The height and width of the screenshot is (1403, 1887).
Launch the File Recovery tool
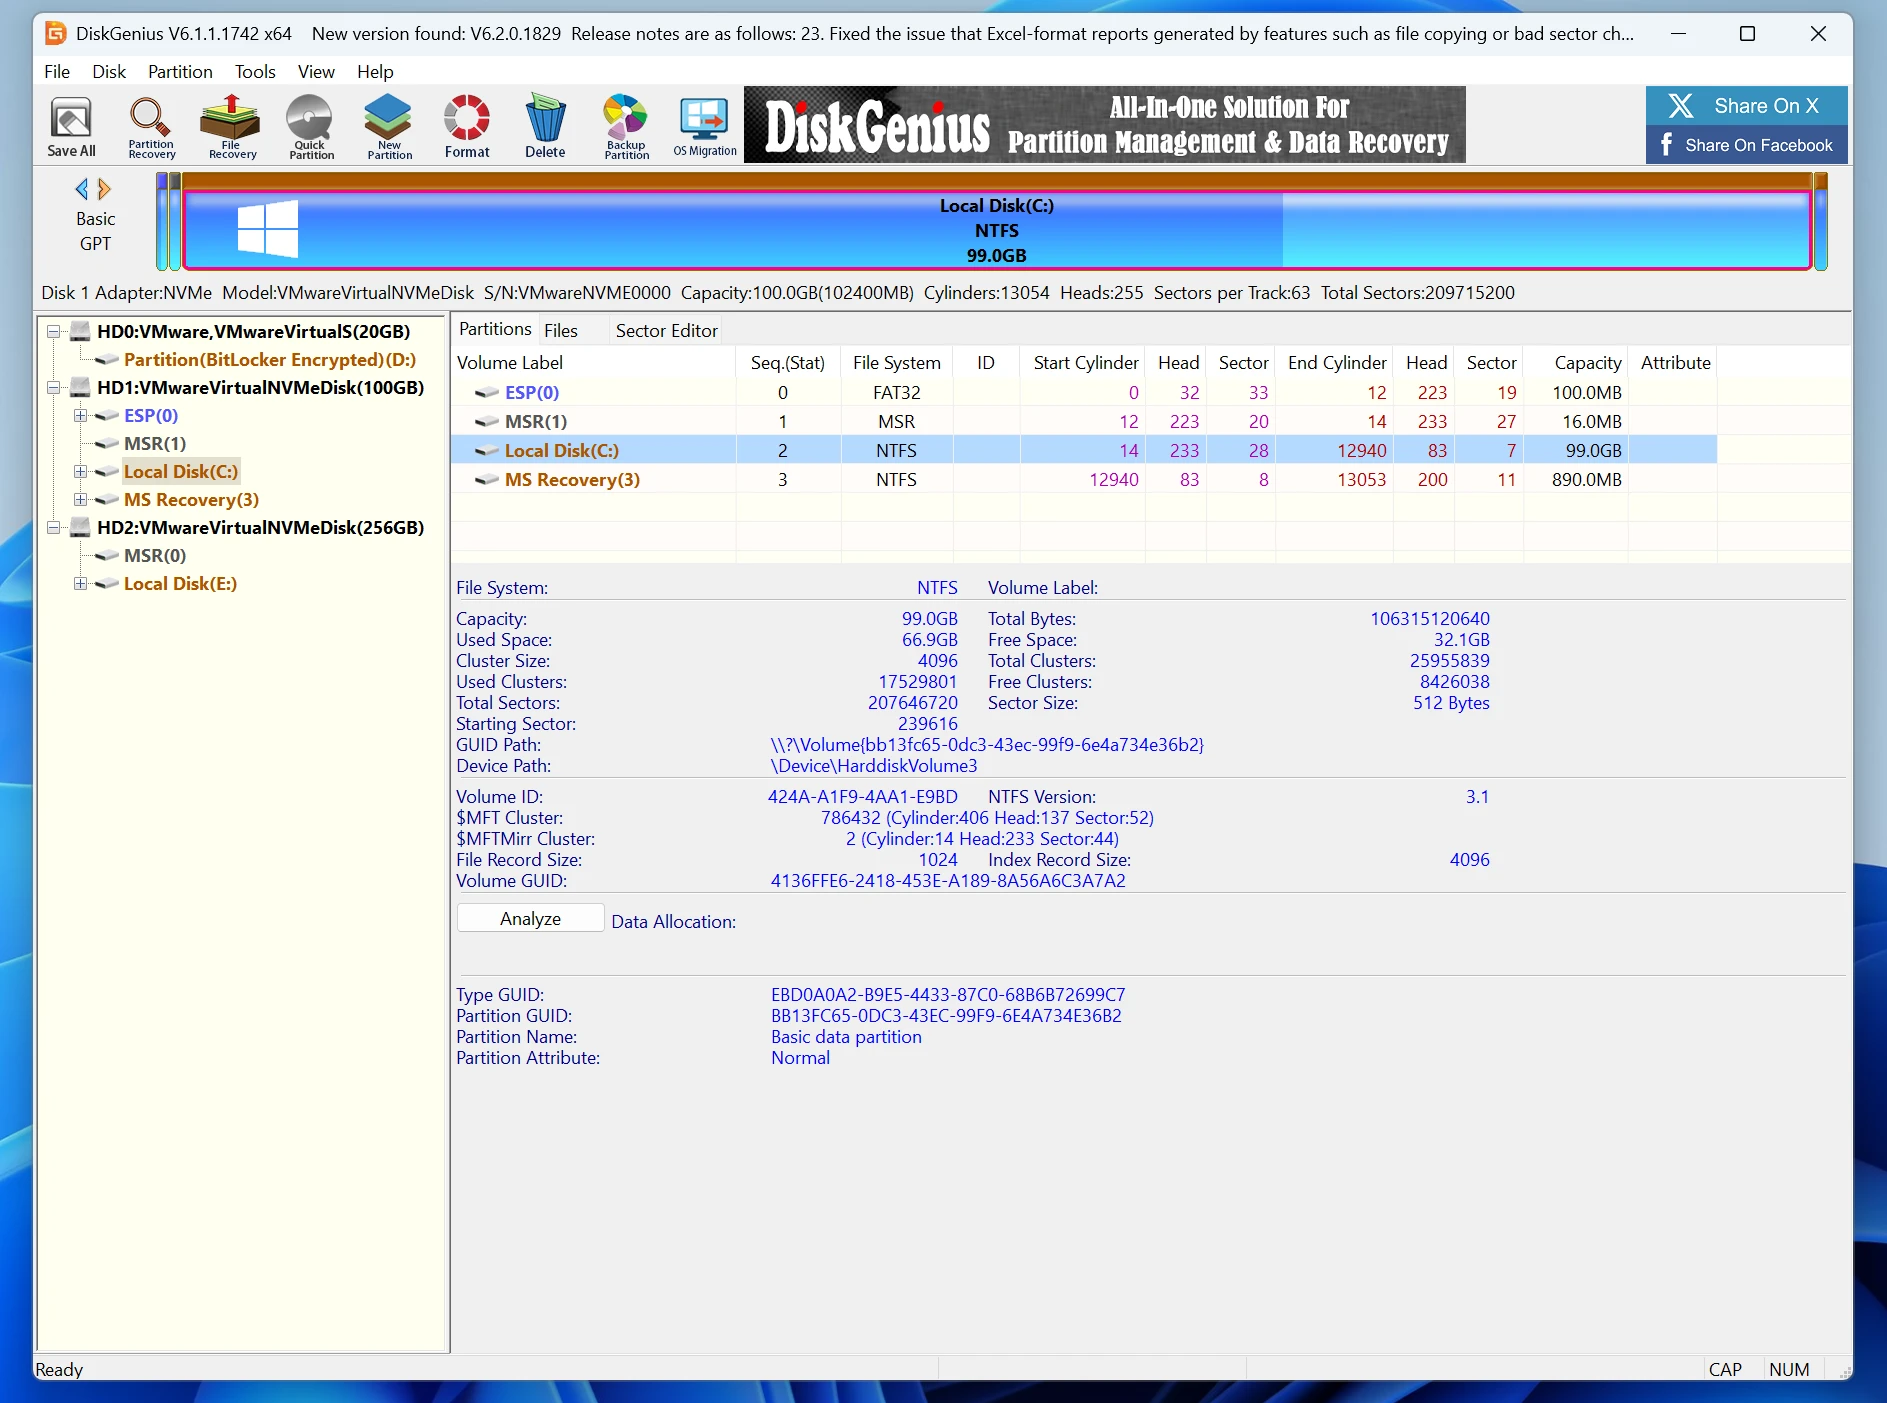coord(231,126)
